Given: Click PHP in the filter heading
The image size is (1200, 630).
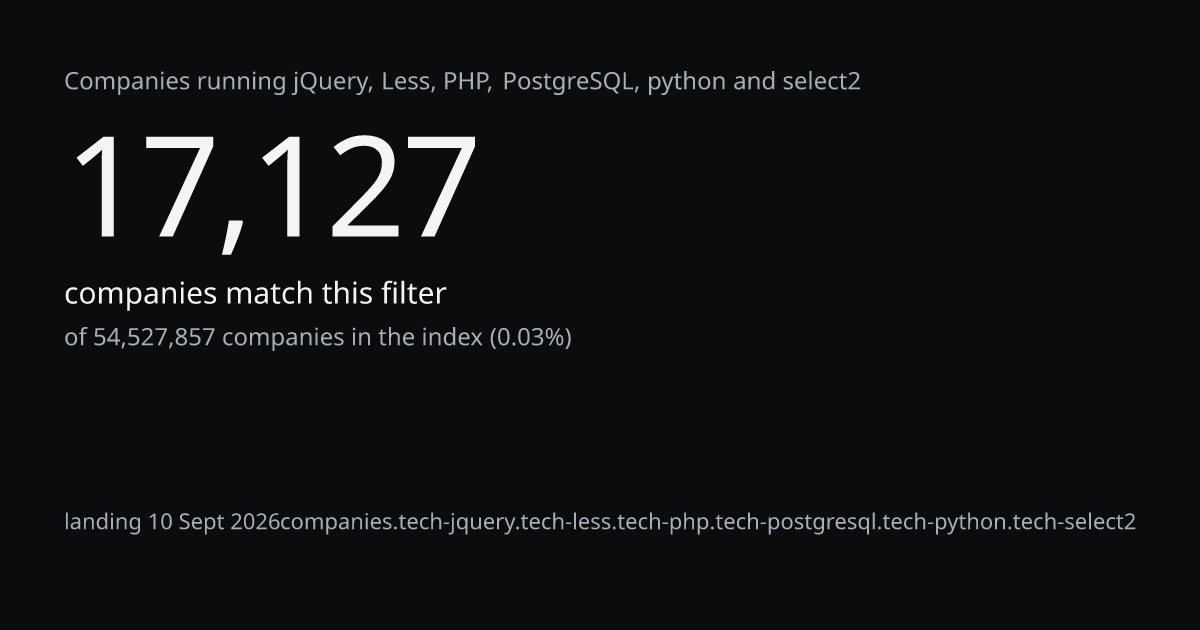Looking at the screenshot, I should [467, 81].
